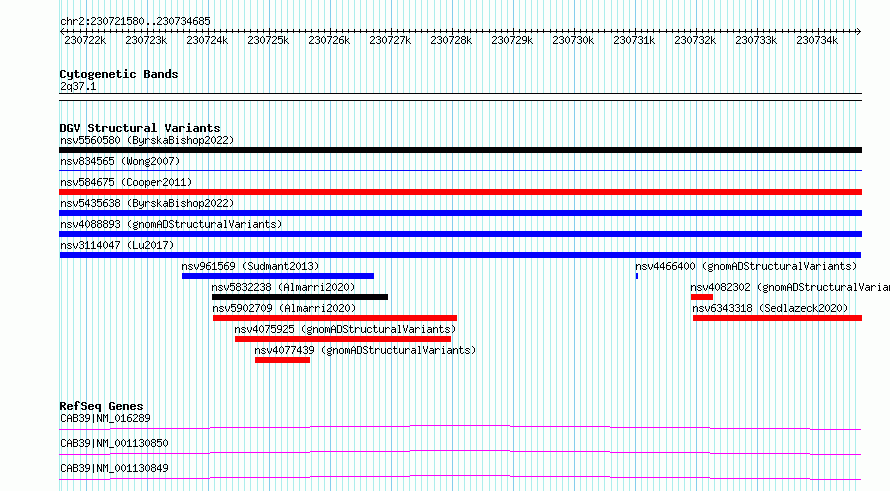Image resolution: width=890 pixels, height=491 pixels.
Task: Click the 2q37.1 cytogenetic band bar
Action: [x=460, y=97]
